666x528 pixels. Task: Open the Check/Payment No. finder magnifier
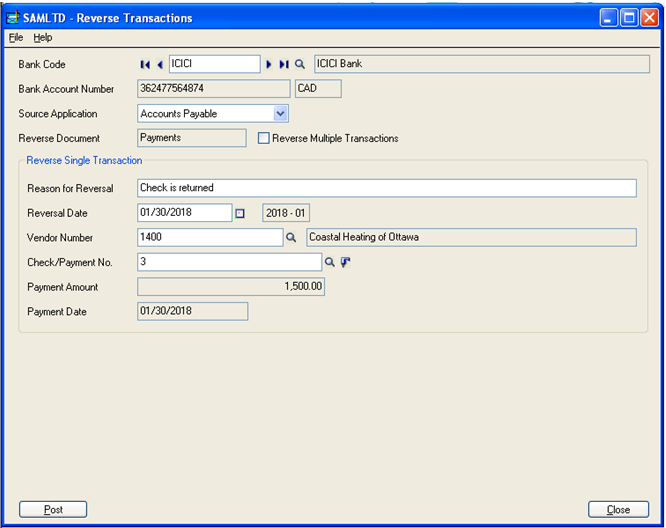[x=330, y=263]
